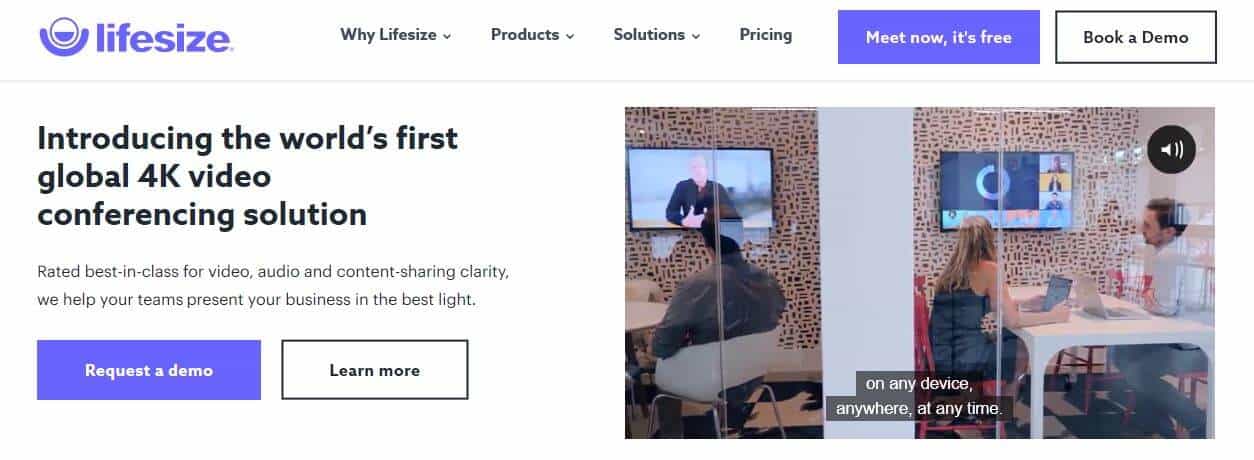This screenshot has width=1254, height=460.
Task: Go to the Pricing page
Action: click(x=766, y=35)
